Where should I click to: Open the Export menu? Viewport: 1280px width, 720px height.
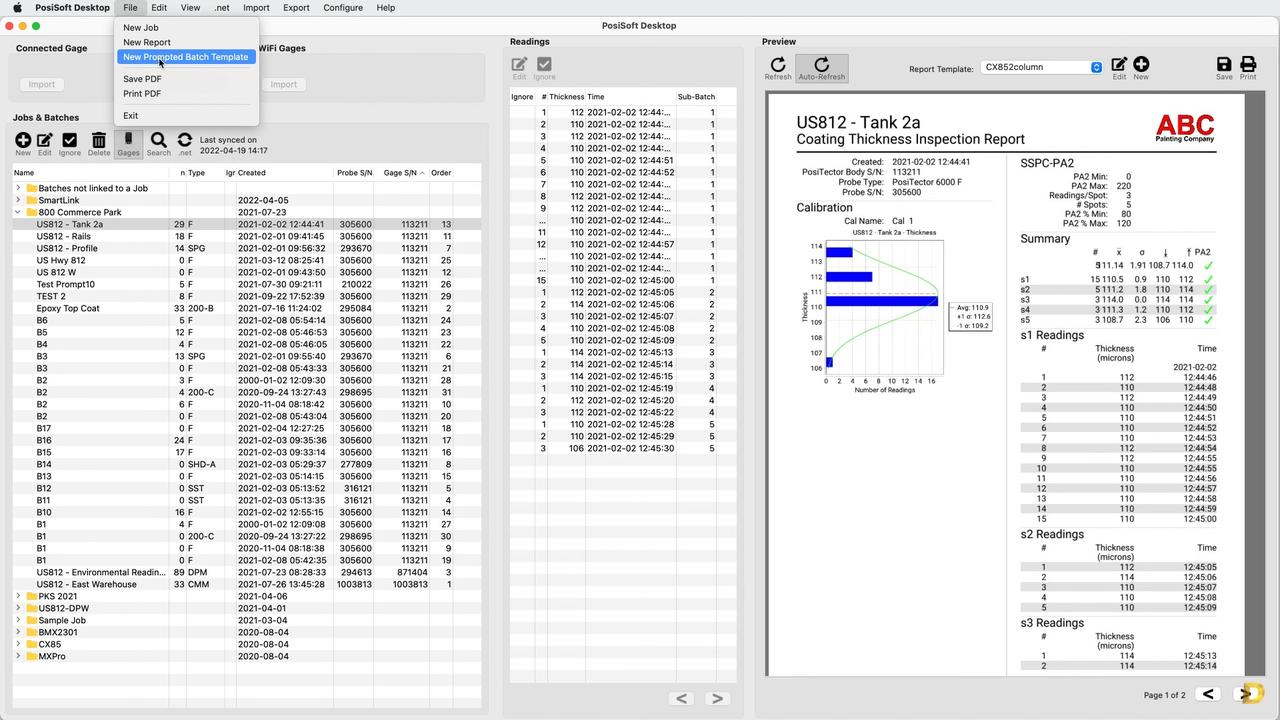tap(296, 7)
